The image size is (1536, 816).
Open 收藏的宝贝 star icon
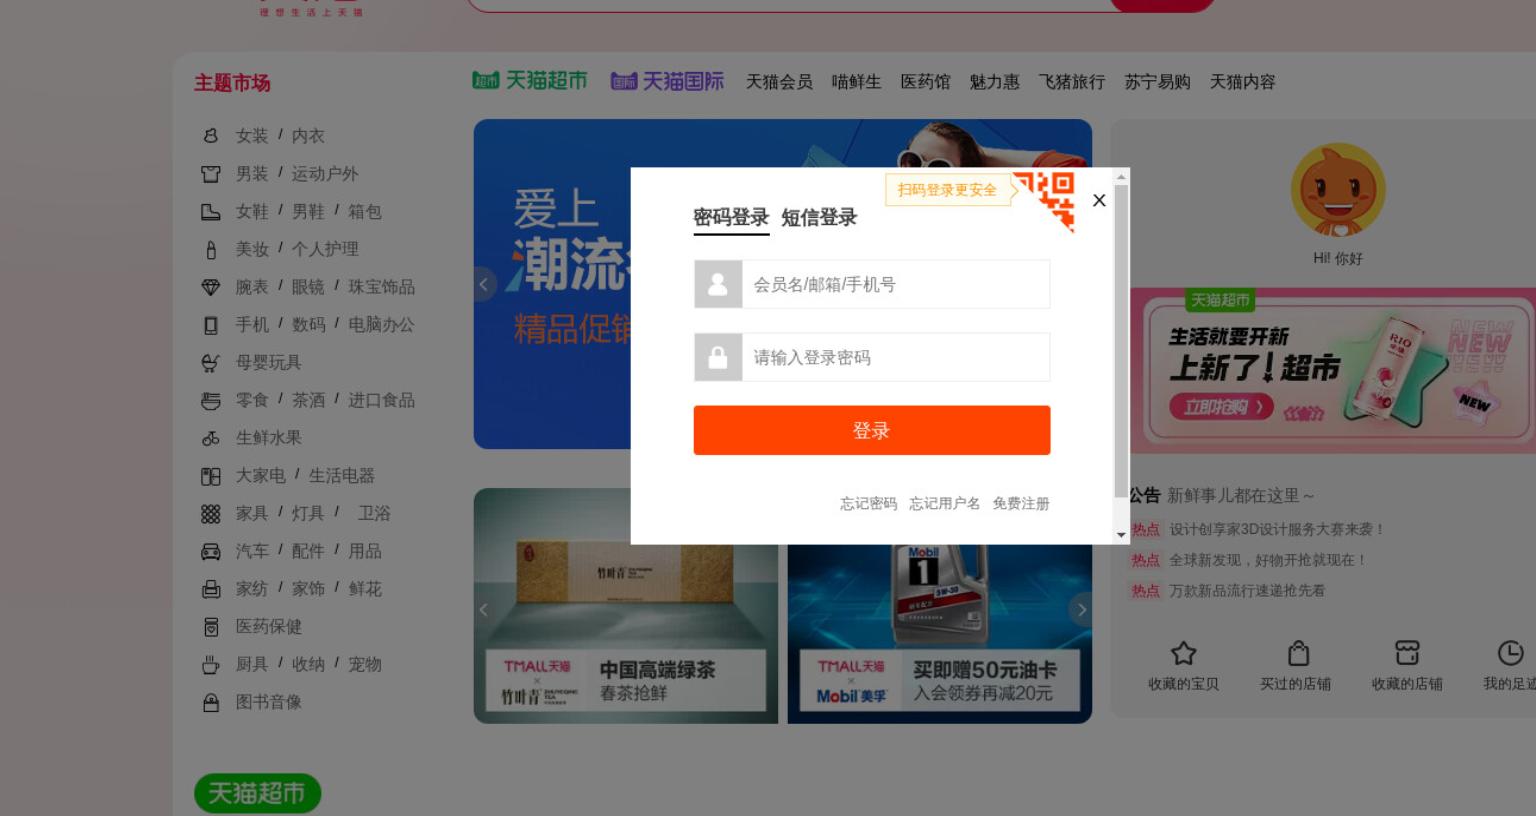tap(1184, 653)
